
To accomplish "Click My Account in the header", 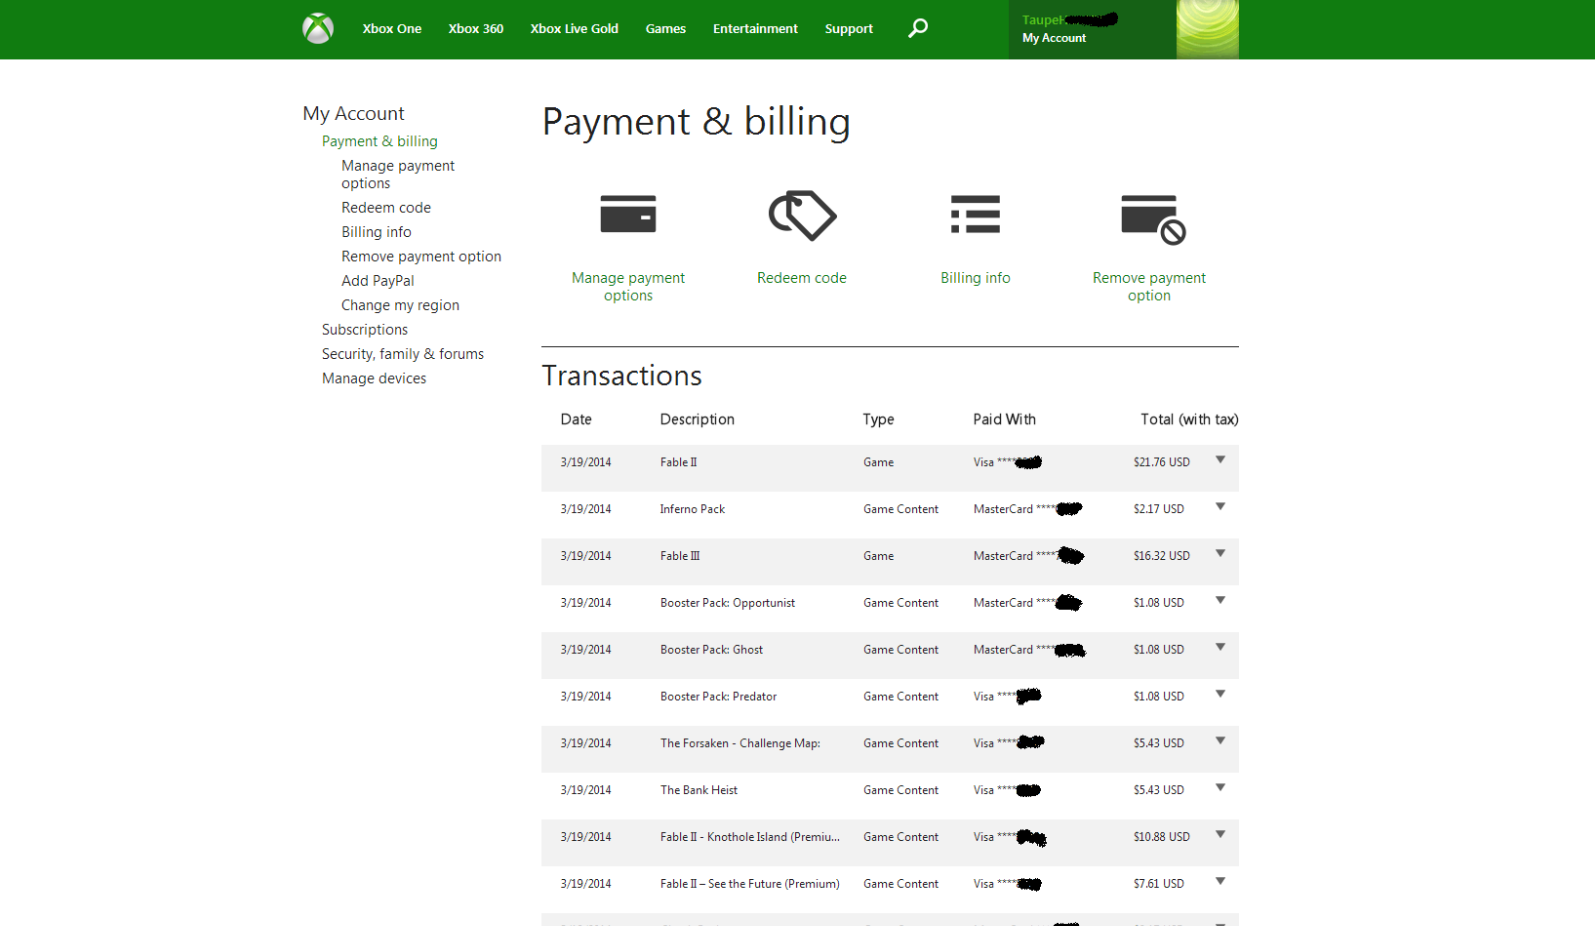I will (x=1054, y=38).
